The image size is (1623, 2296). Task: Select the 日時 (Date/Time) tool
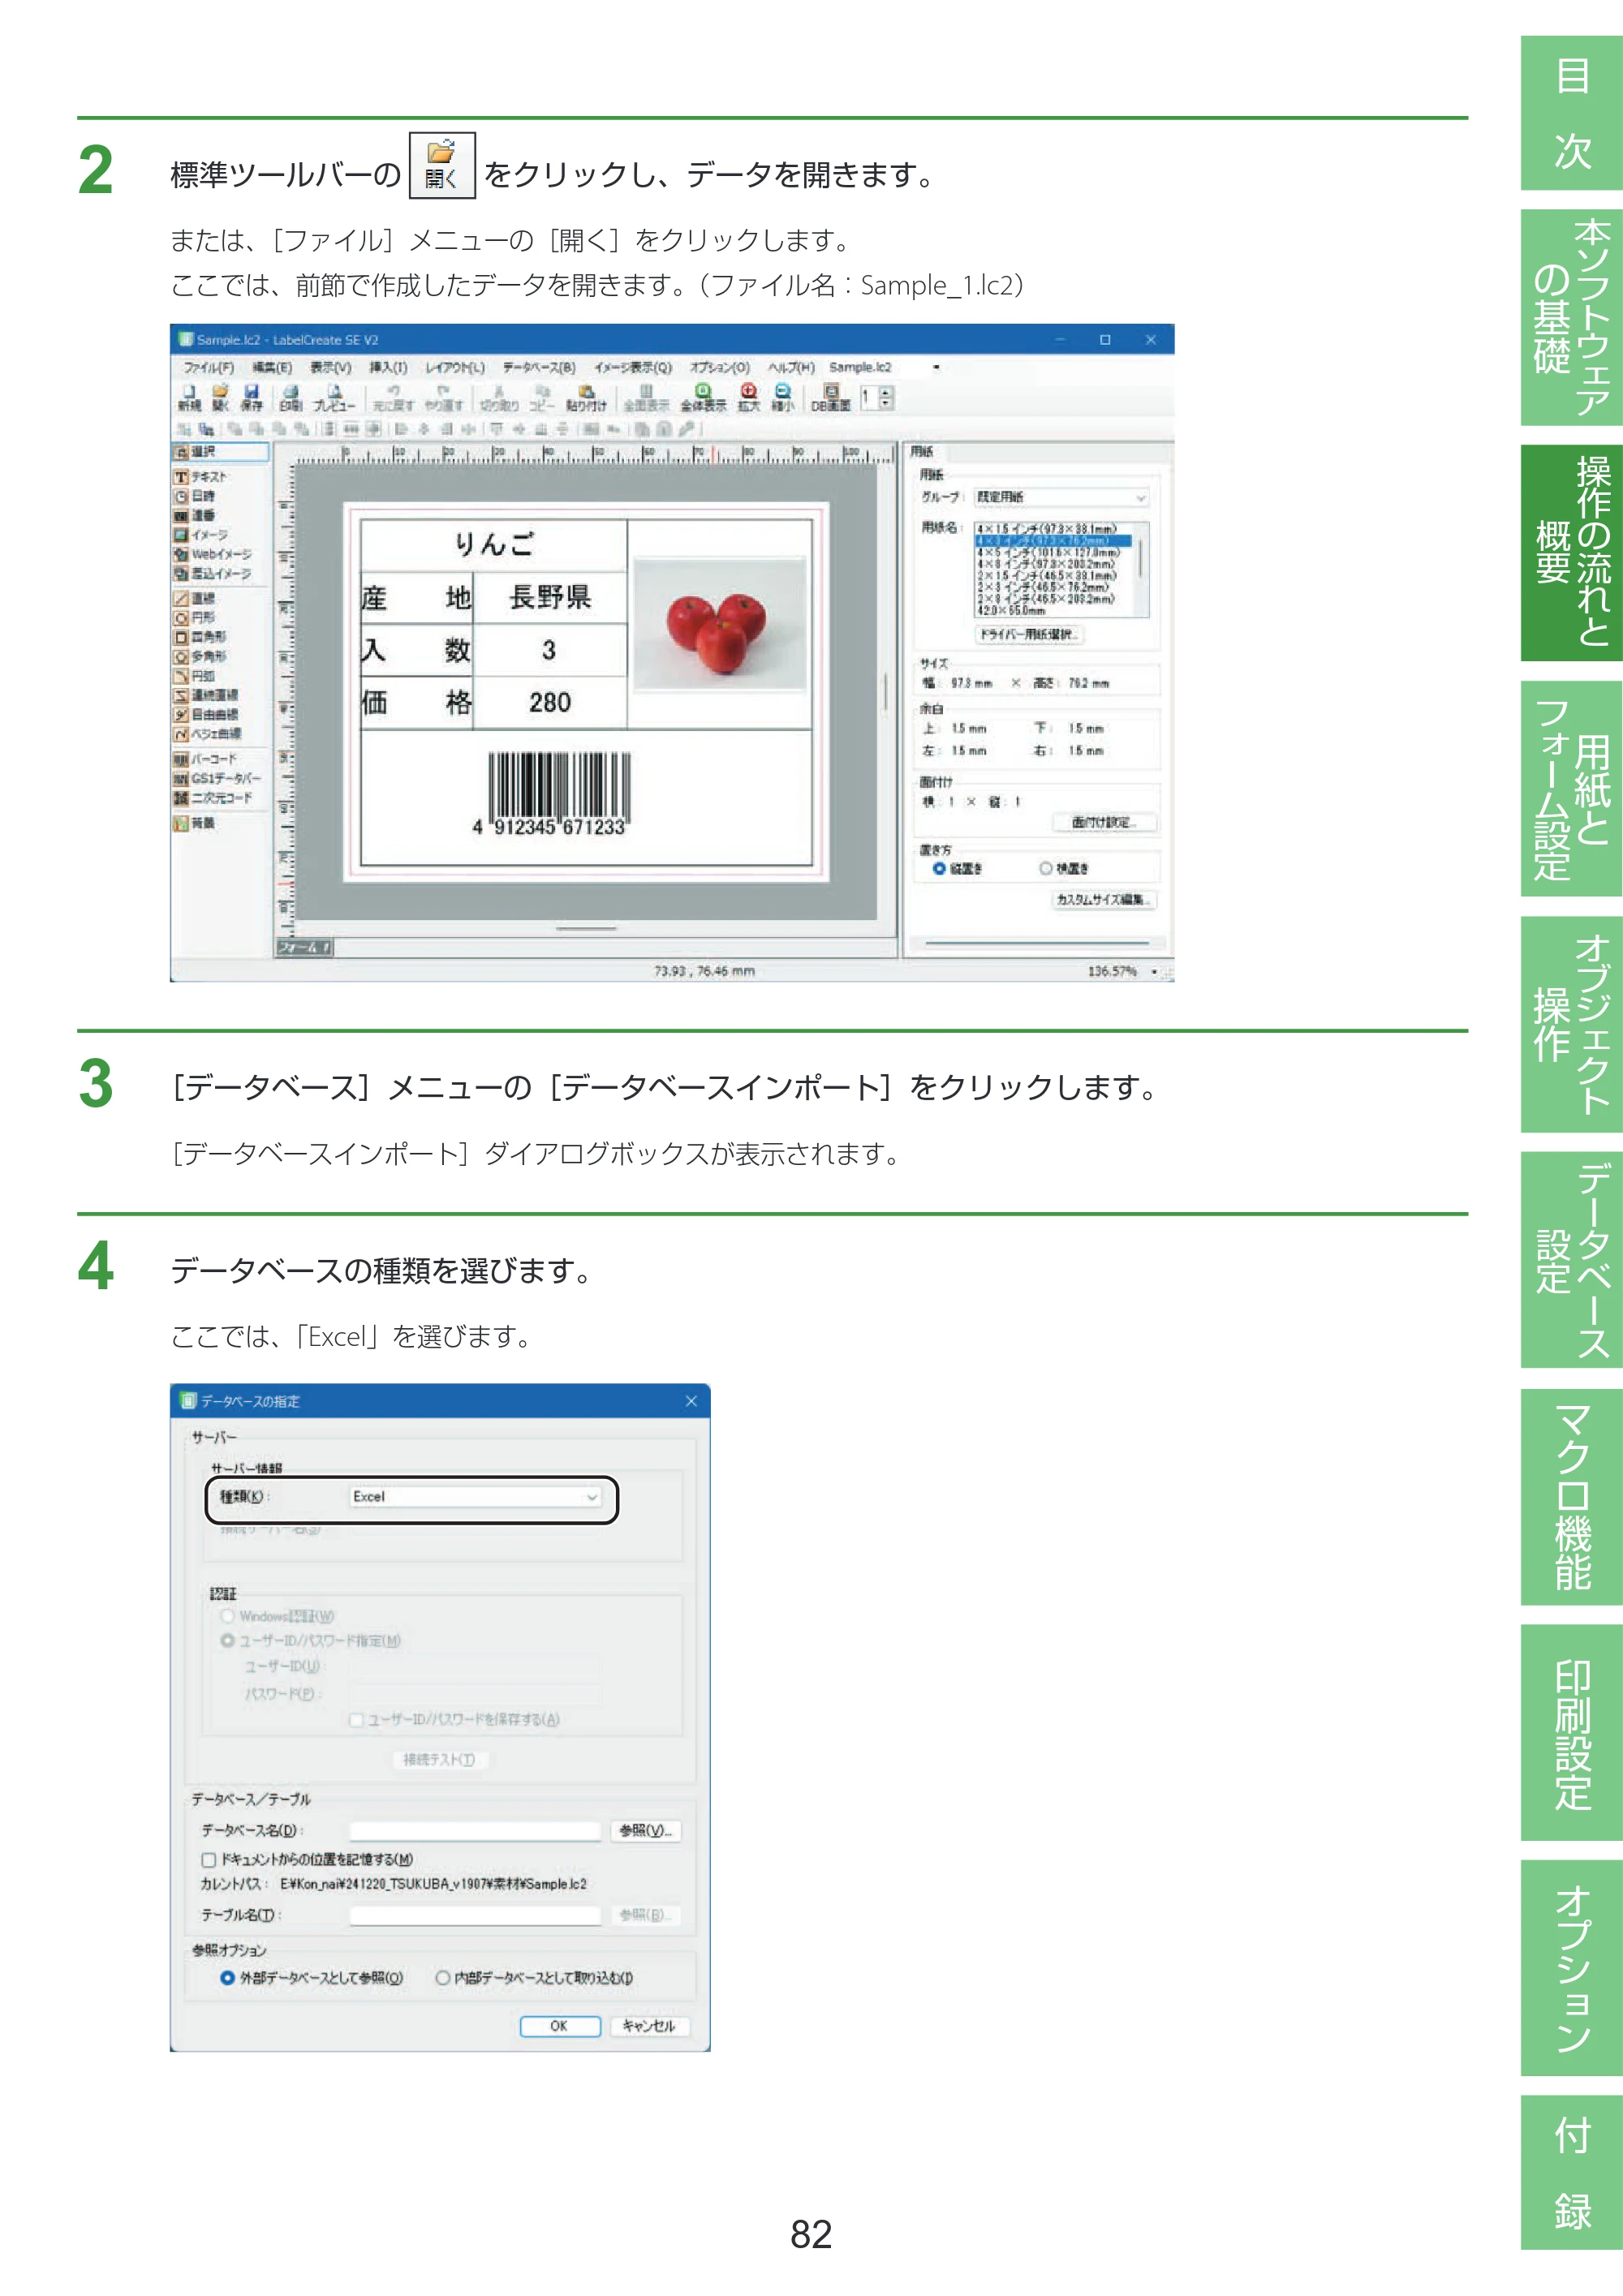(x=196, y=496)
